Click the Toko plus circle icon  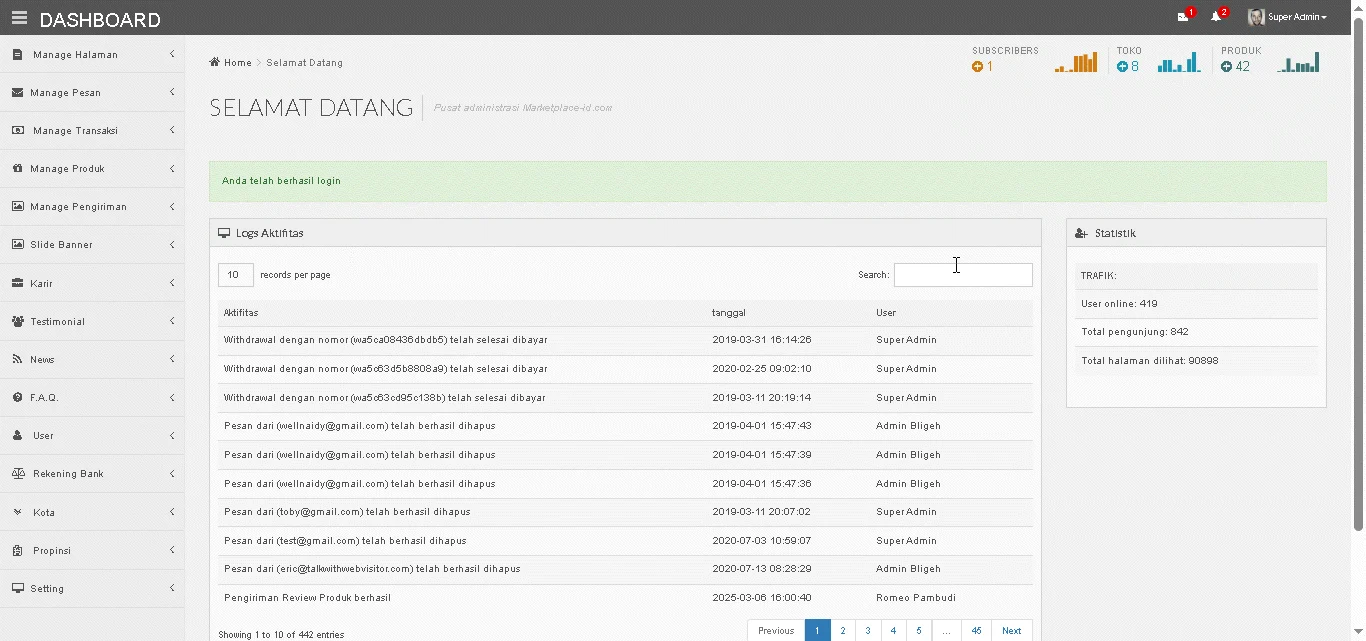(x=1122, y=67)
